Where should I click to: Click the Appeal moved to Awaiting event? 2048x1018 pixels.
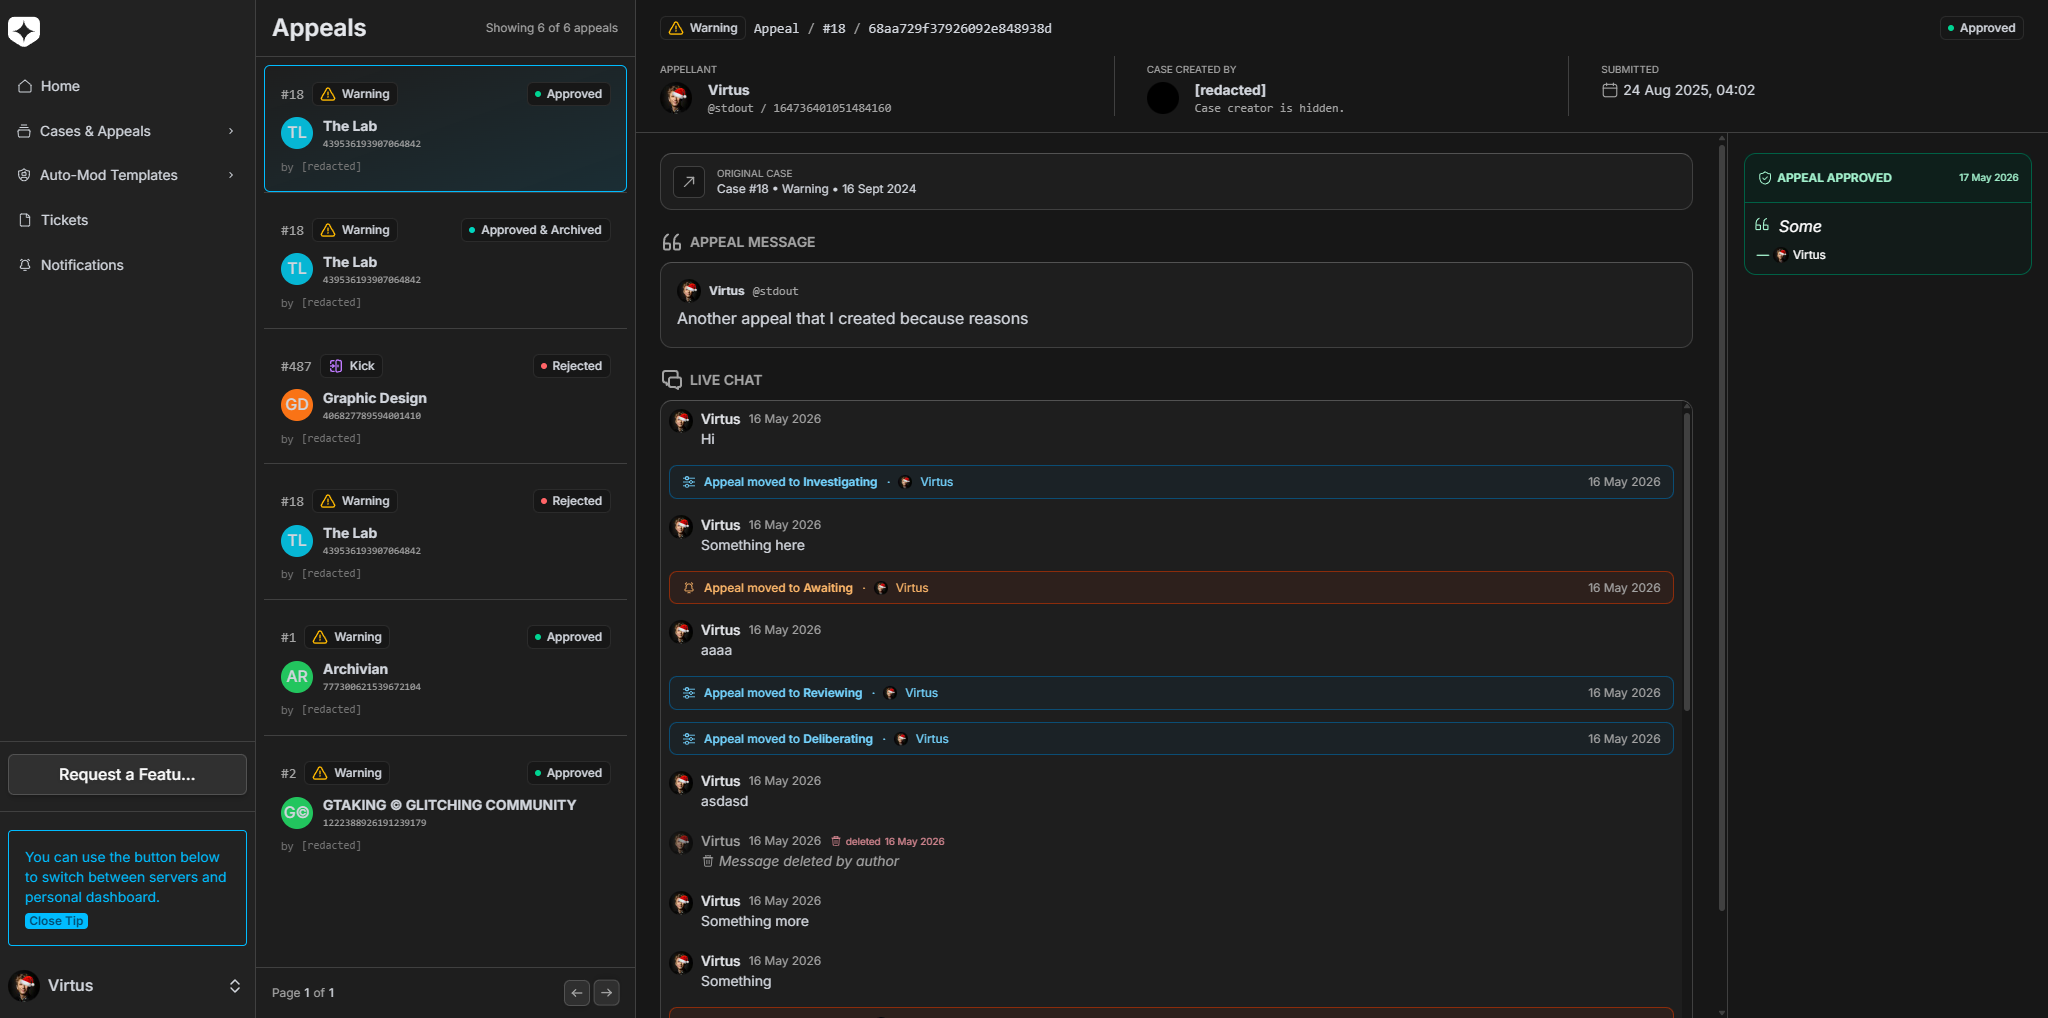pos(1171,588)
